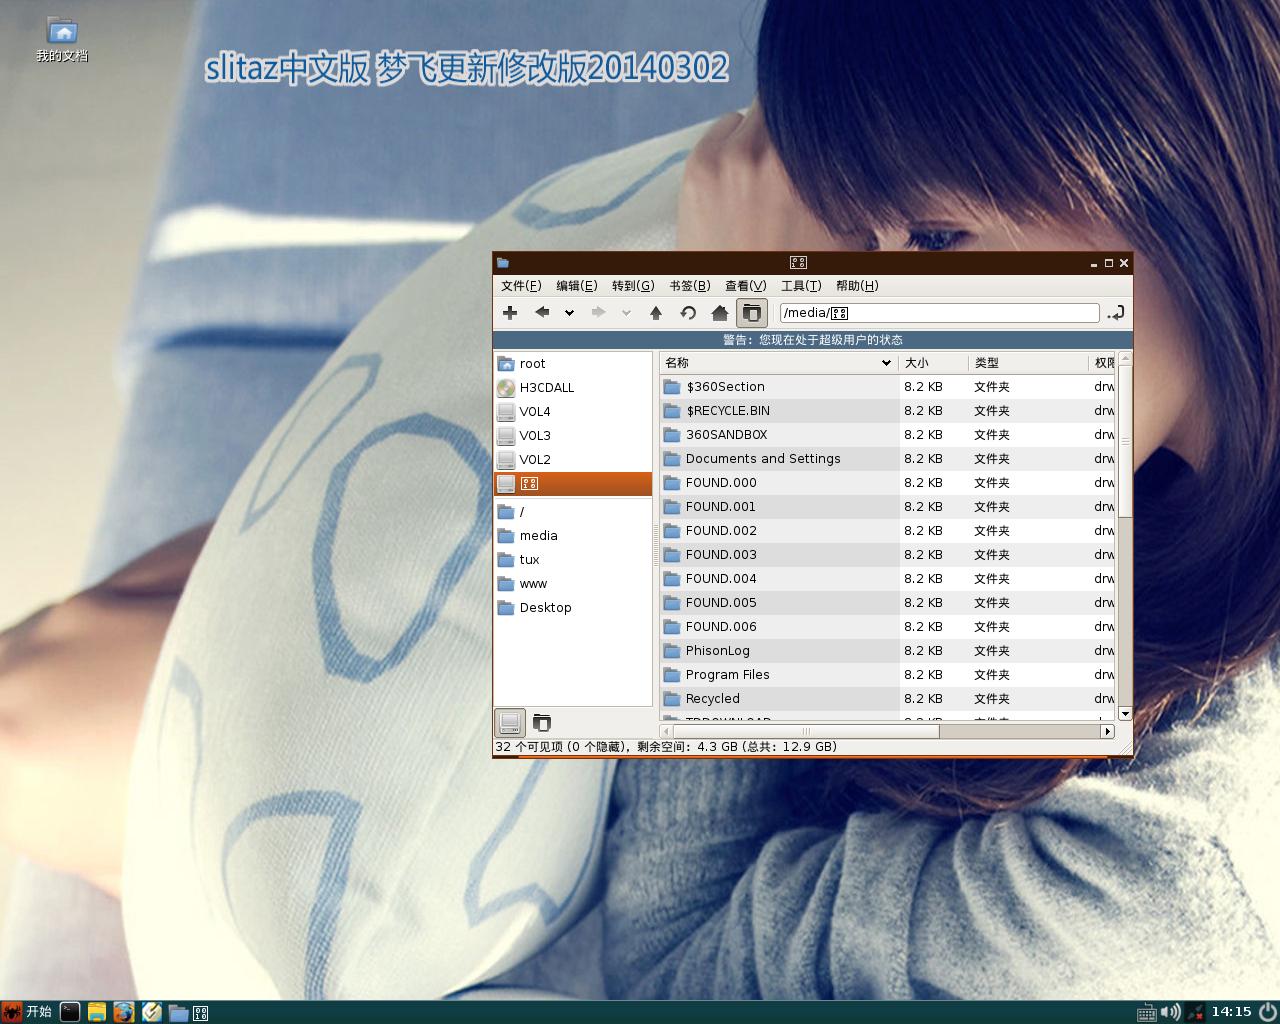Click the /media/ location path field

coord(939,313)
